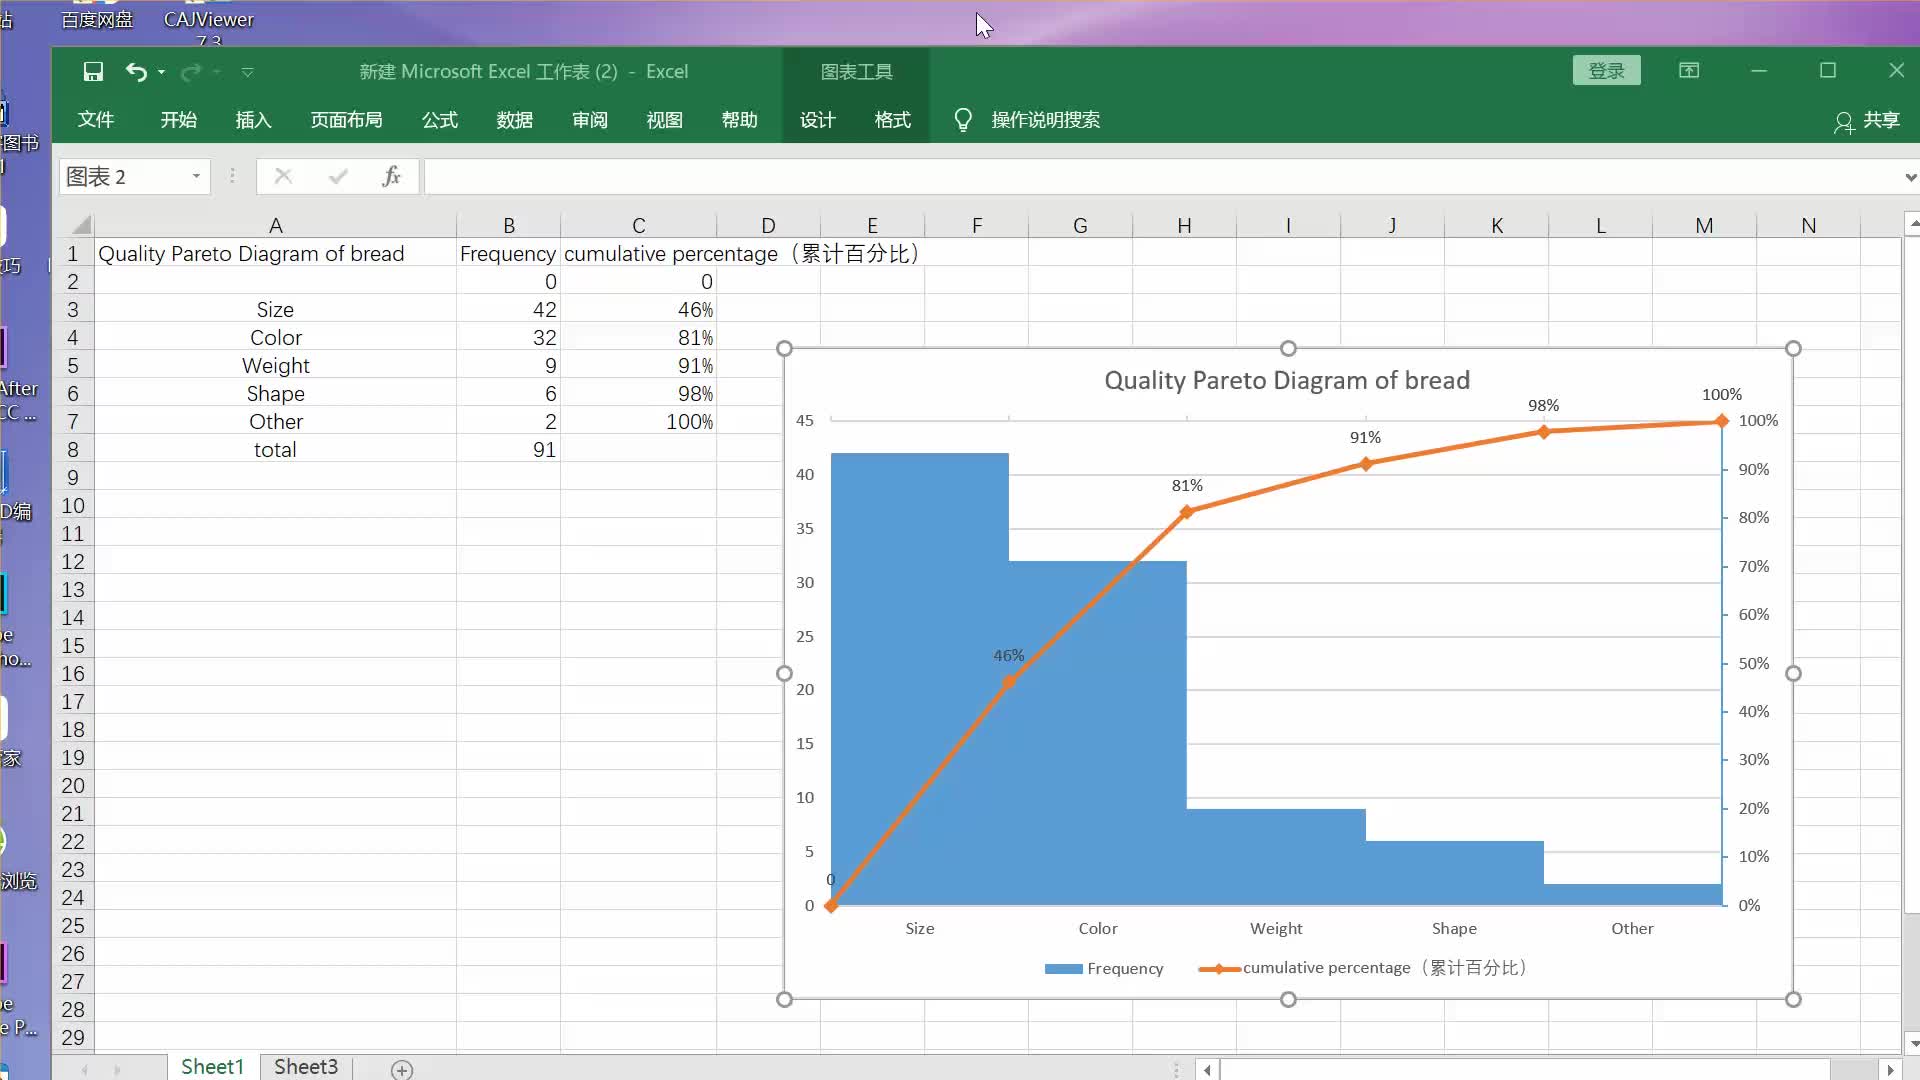Click the 插入 Insert menu item

point(253,120)
